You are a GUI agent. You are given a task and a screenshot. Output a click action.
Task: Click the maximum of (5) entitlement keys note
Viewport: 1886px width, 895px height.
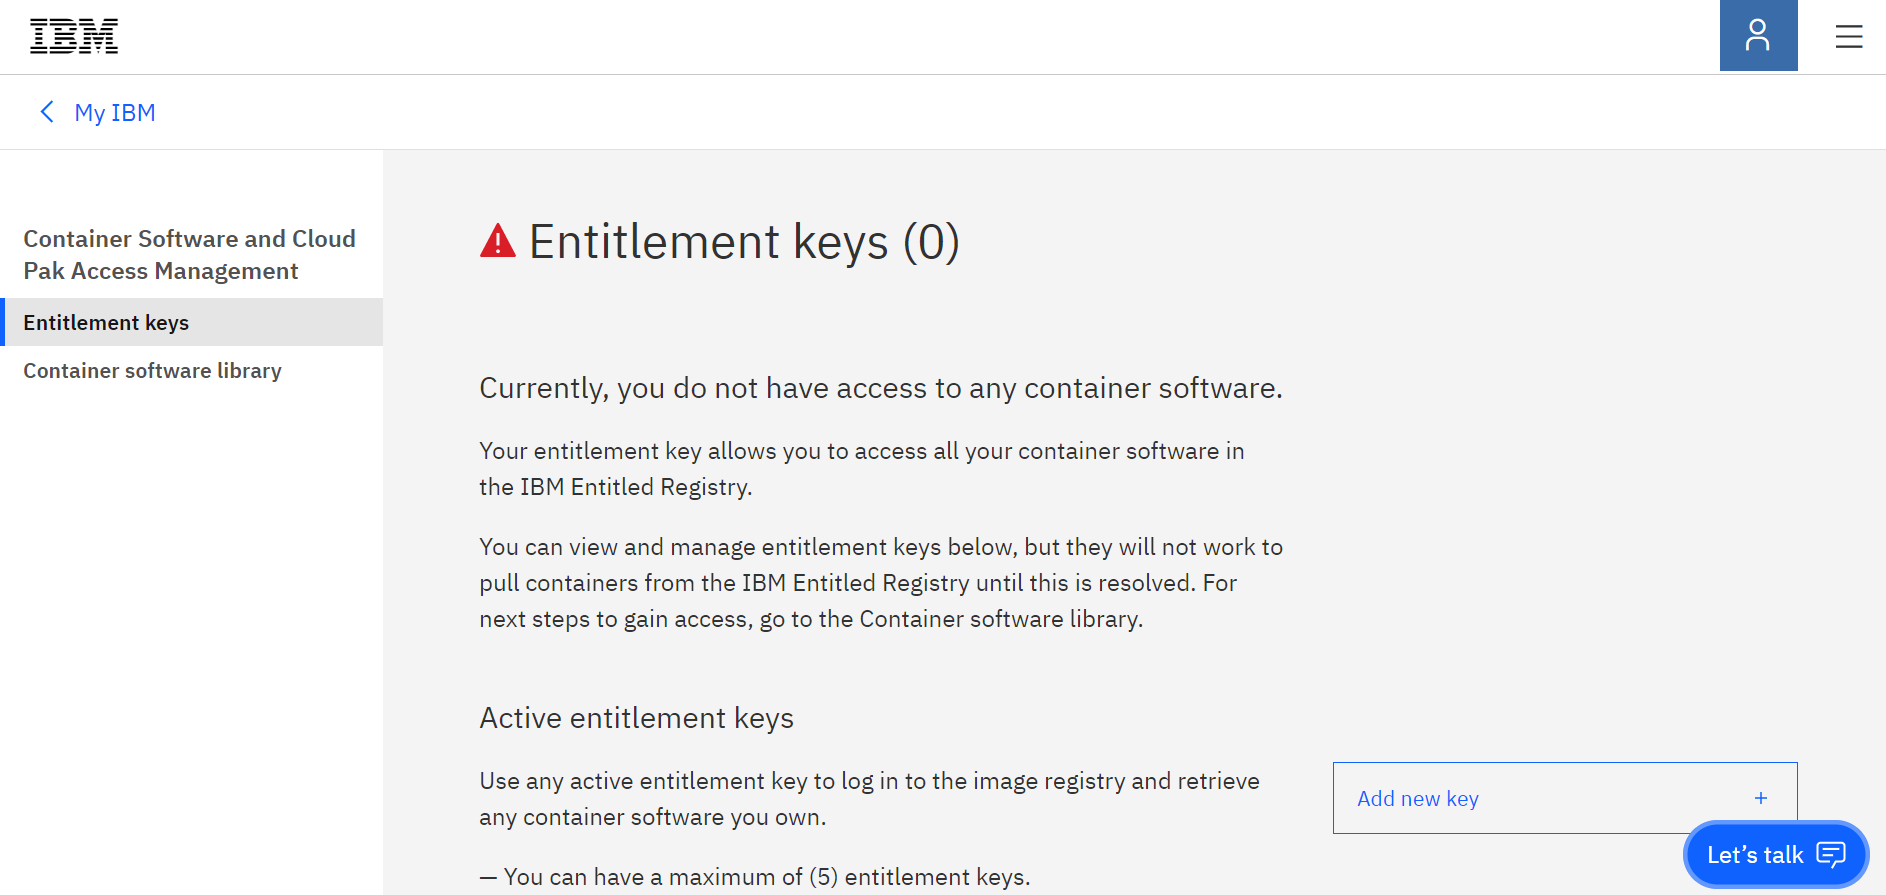[755, 877]
